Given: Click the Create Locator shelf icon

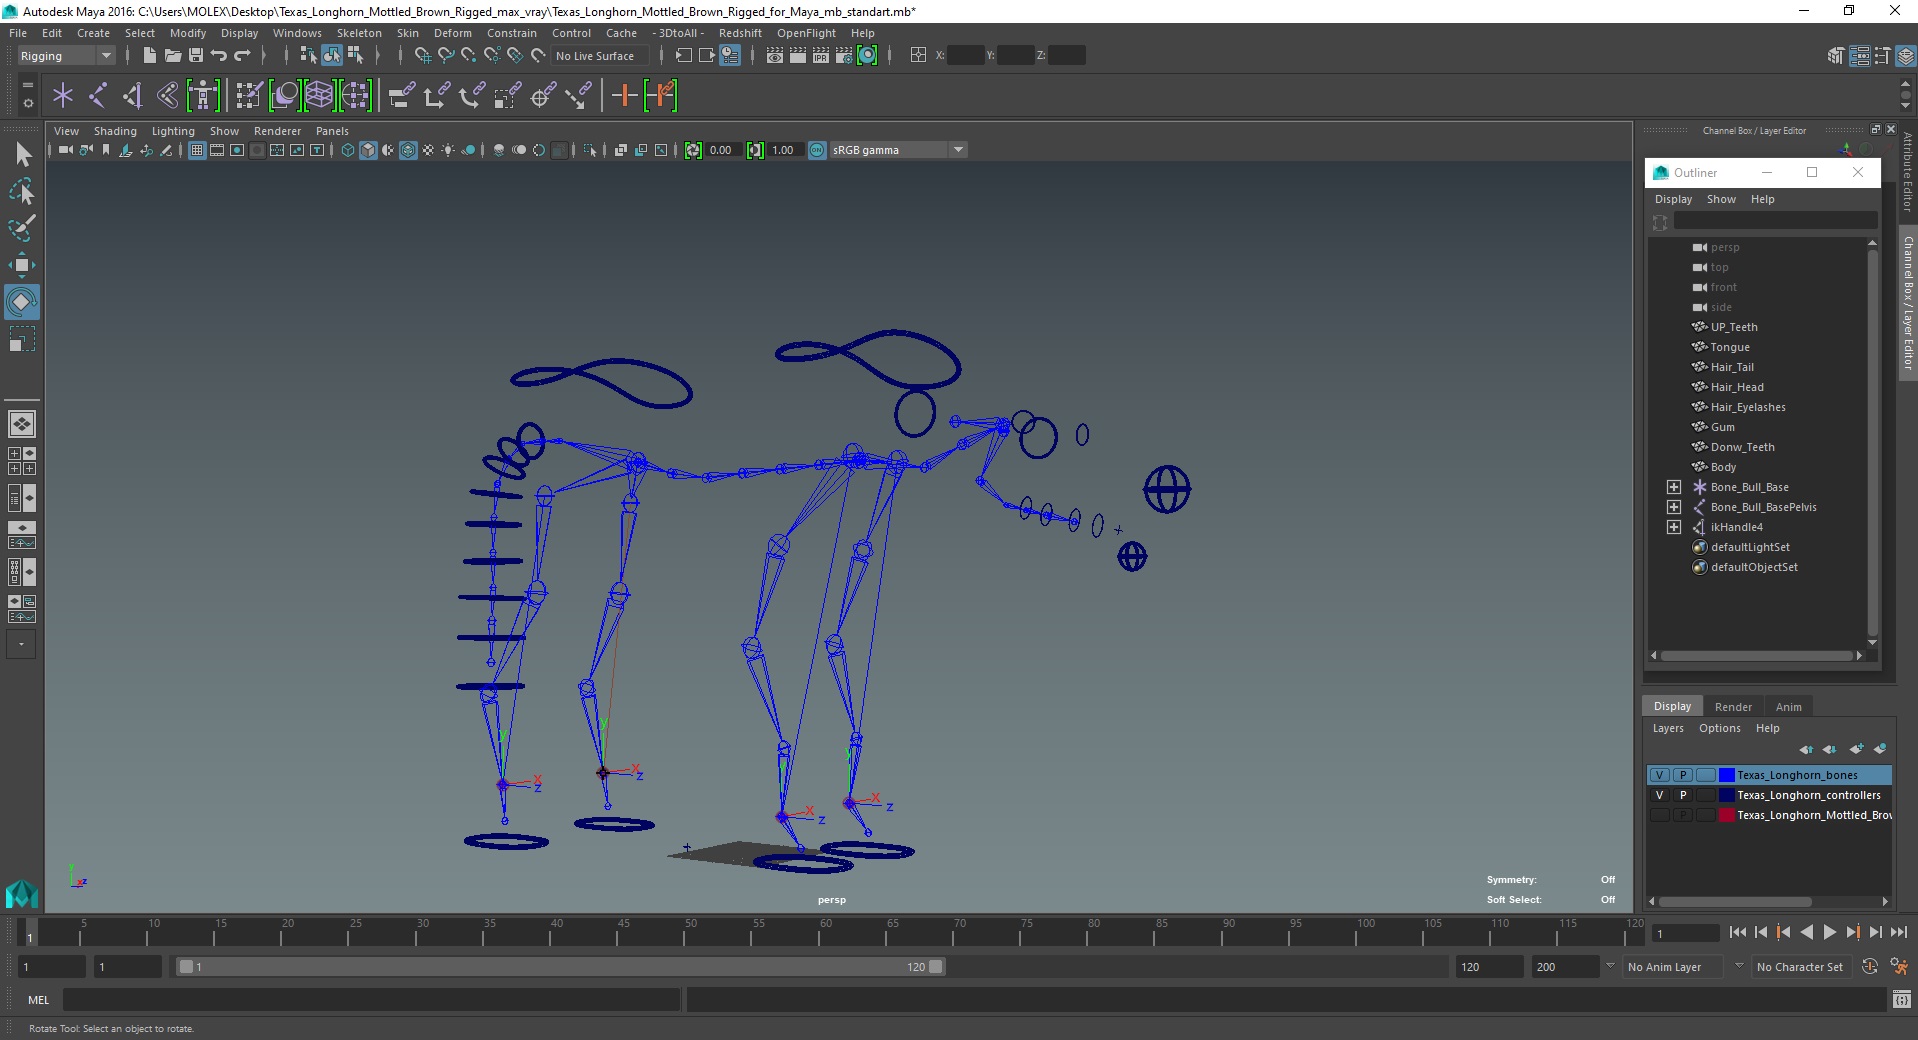Looking at the screenshot, I should [x=63, y=96].
